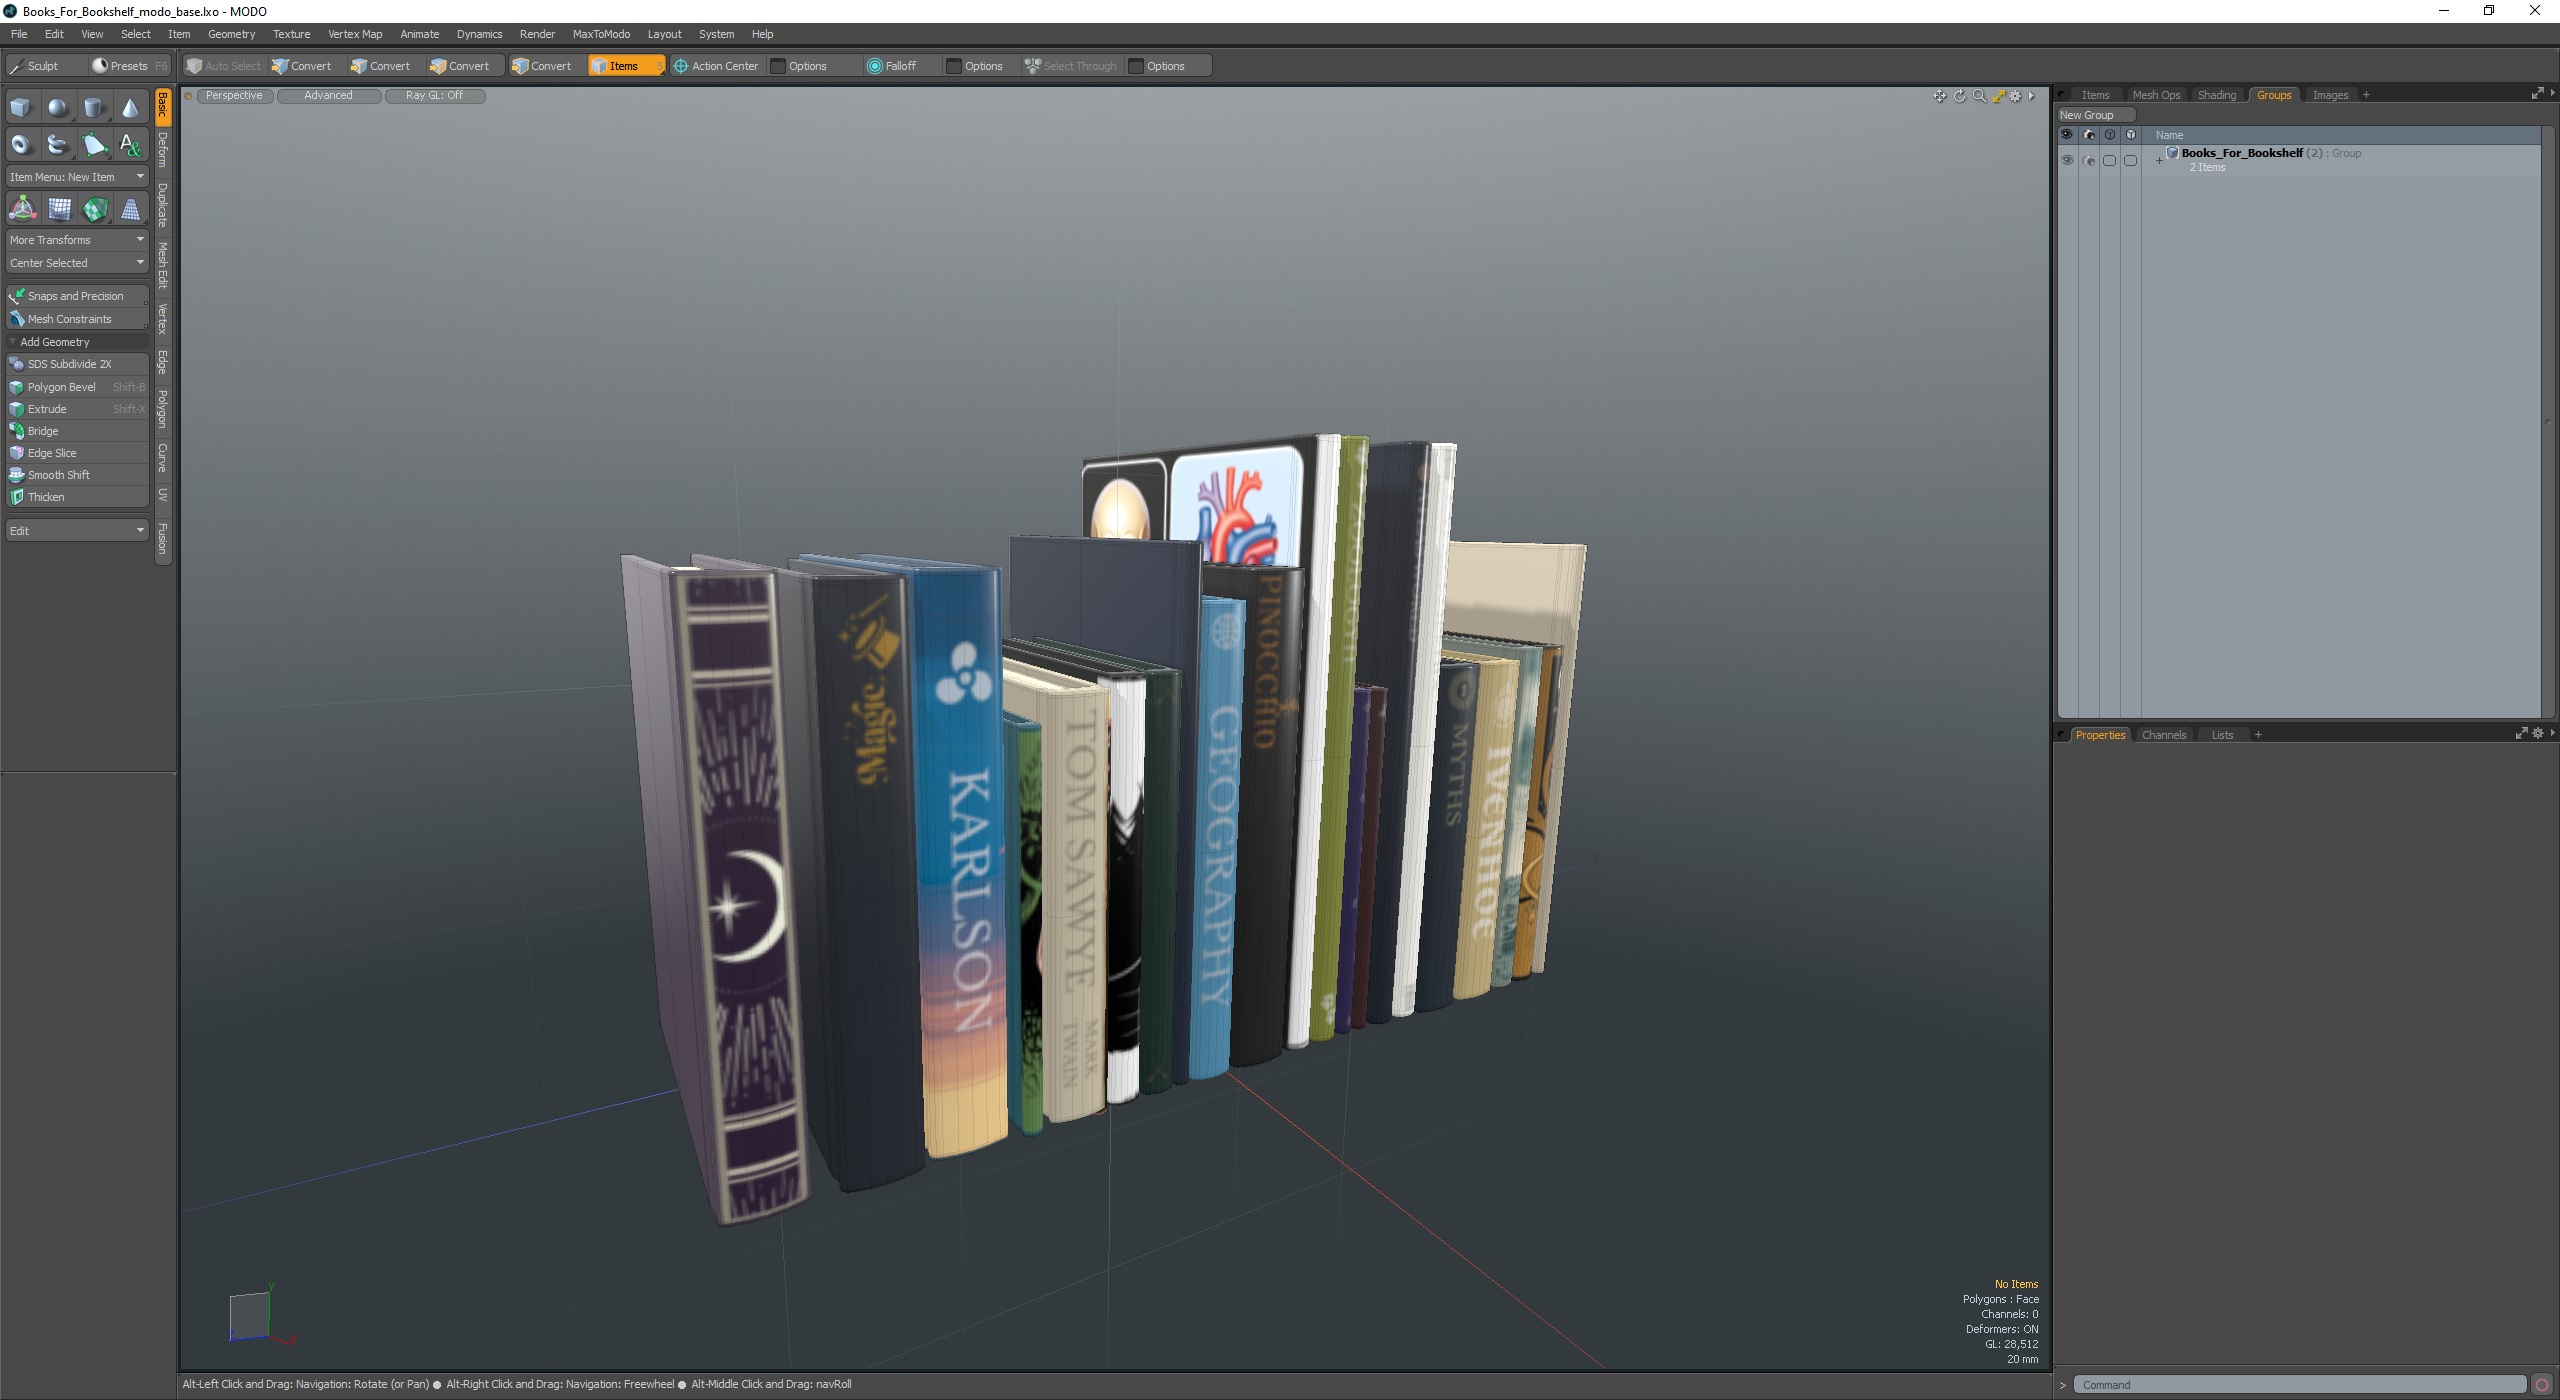This screenshot has width=2560, height=1400.
Task: Select the Thicken tool
Action: pyautogui.click(x=77, y=497)
